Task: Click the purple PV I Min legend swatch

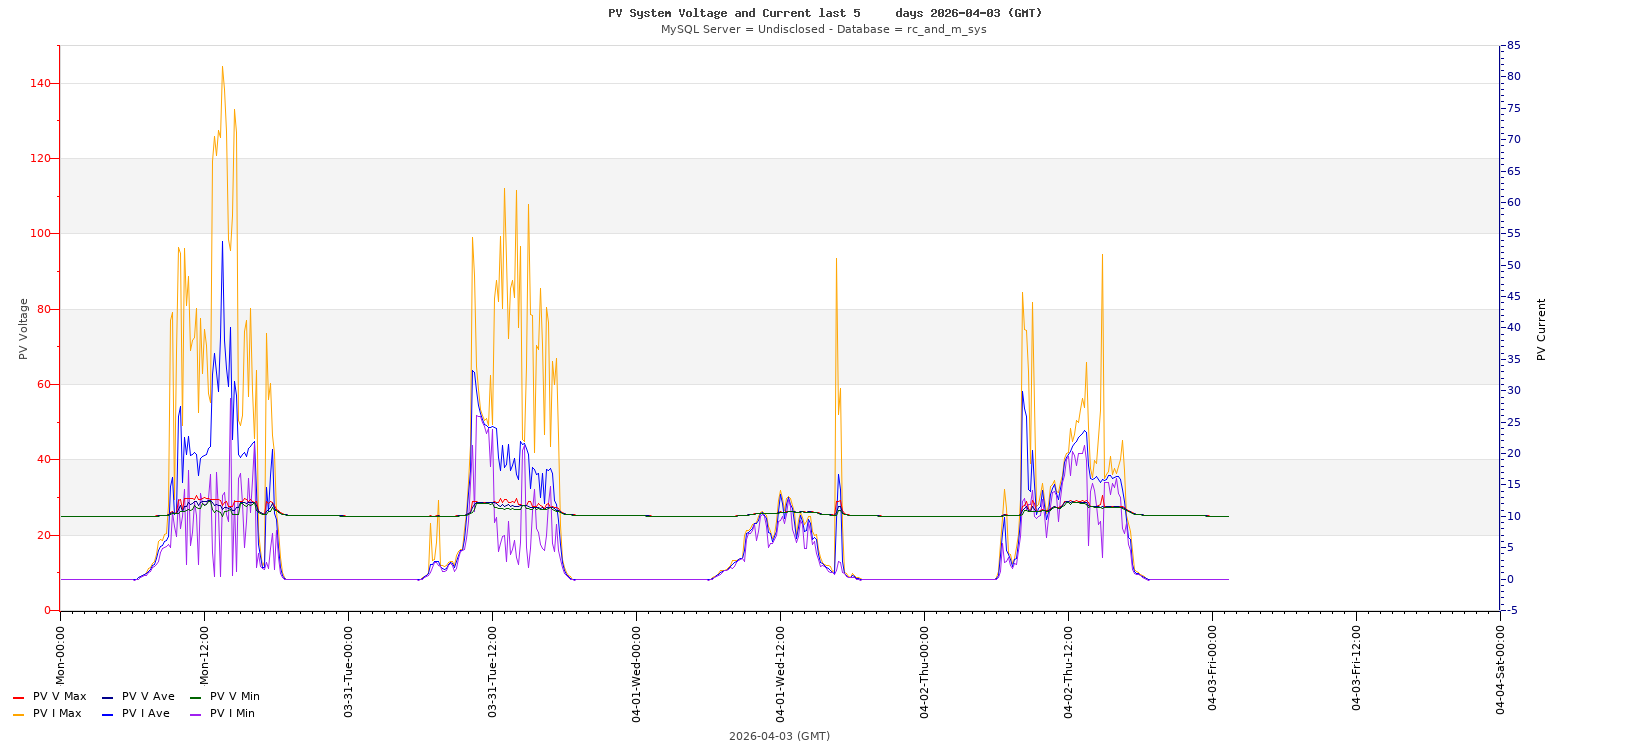Action: click(x=195, y=714)
